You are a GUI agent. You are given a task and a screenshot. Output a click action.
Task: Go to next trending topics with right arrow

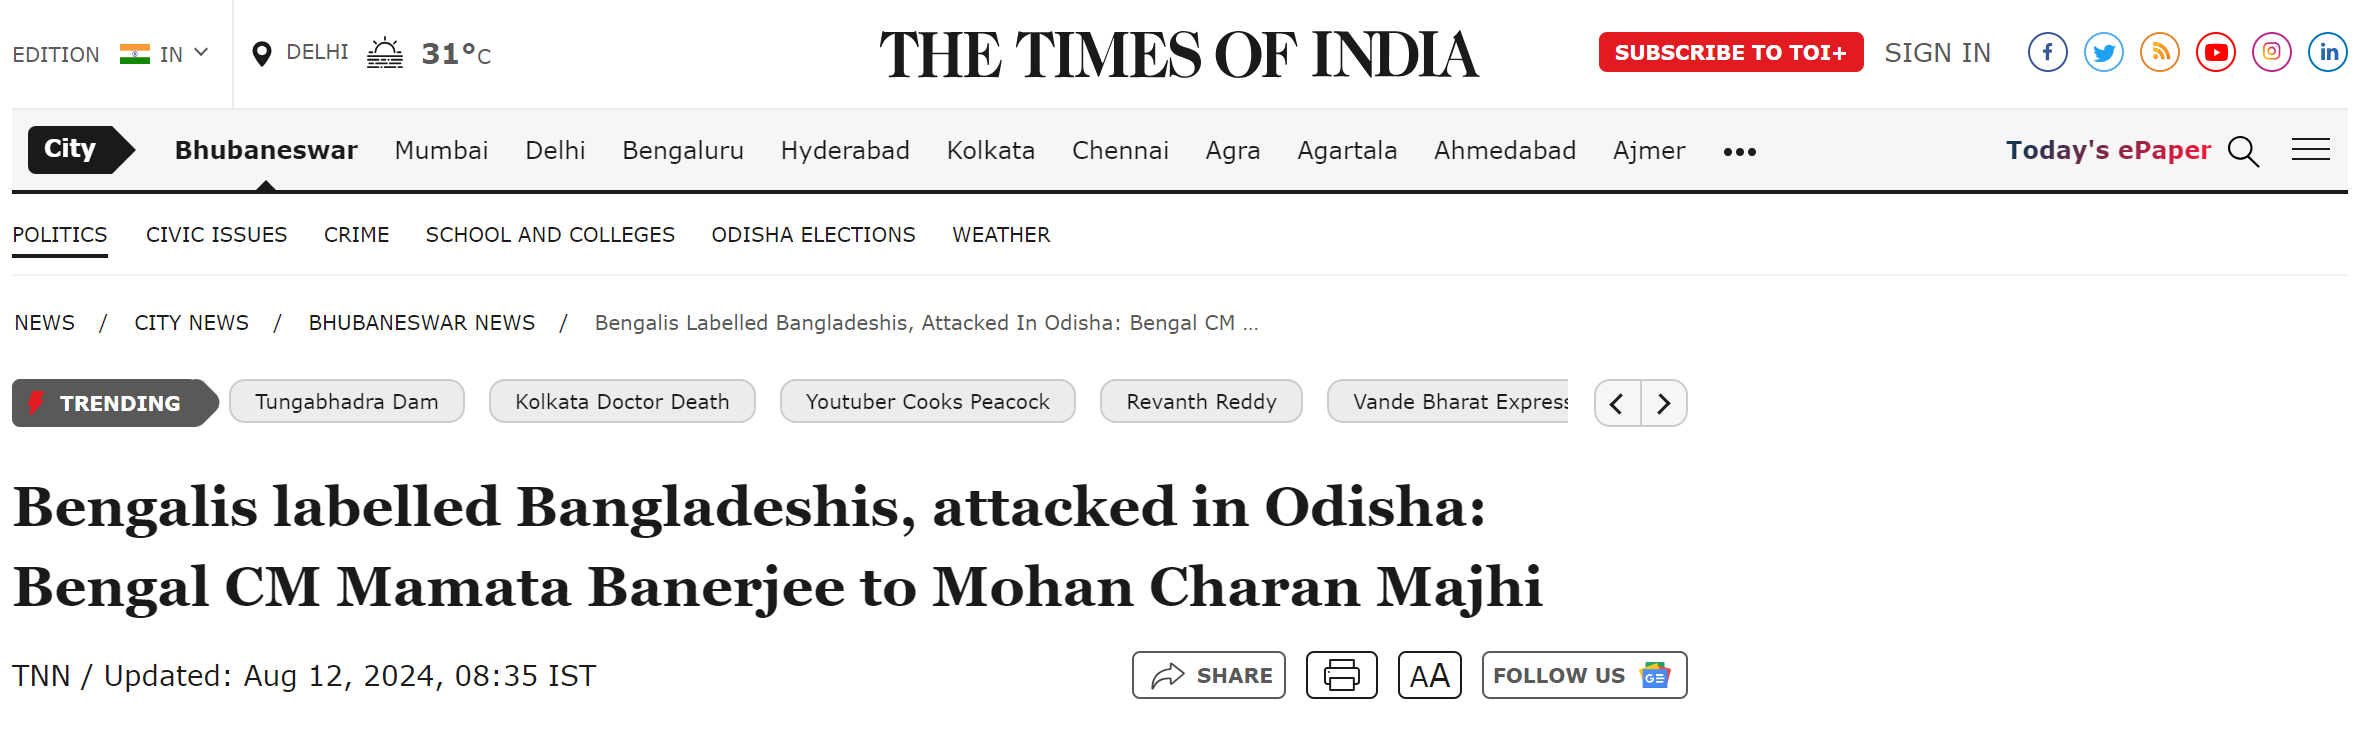[x=1663, y=403]
